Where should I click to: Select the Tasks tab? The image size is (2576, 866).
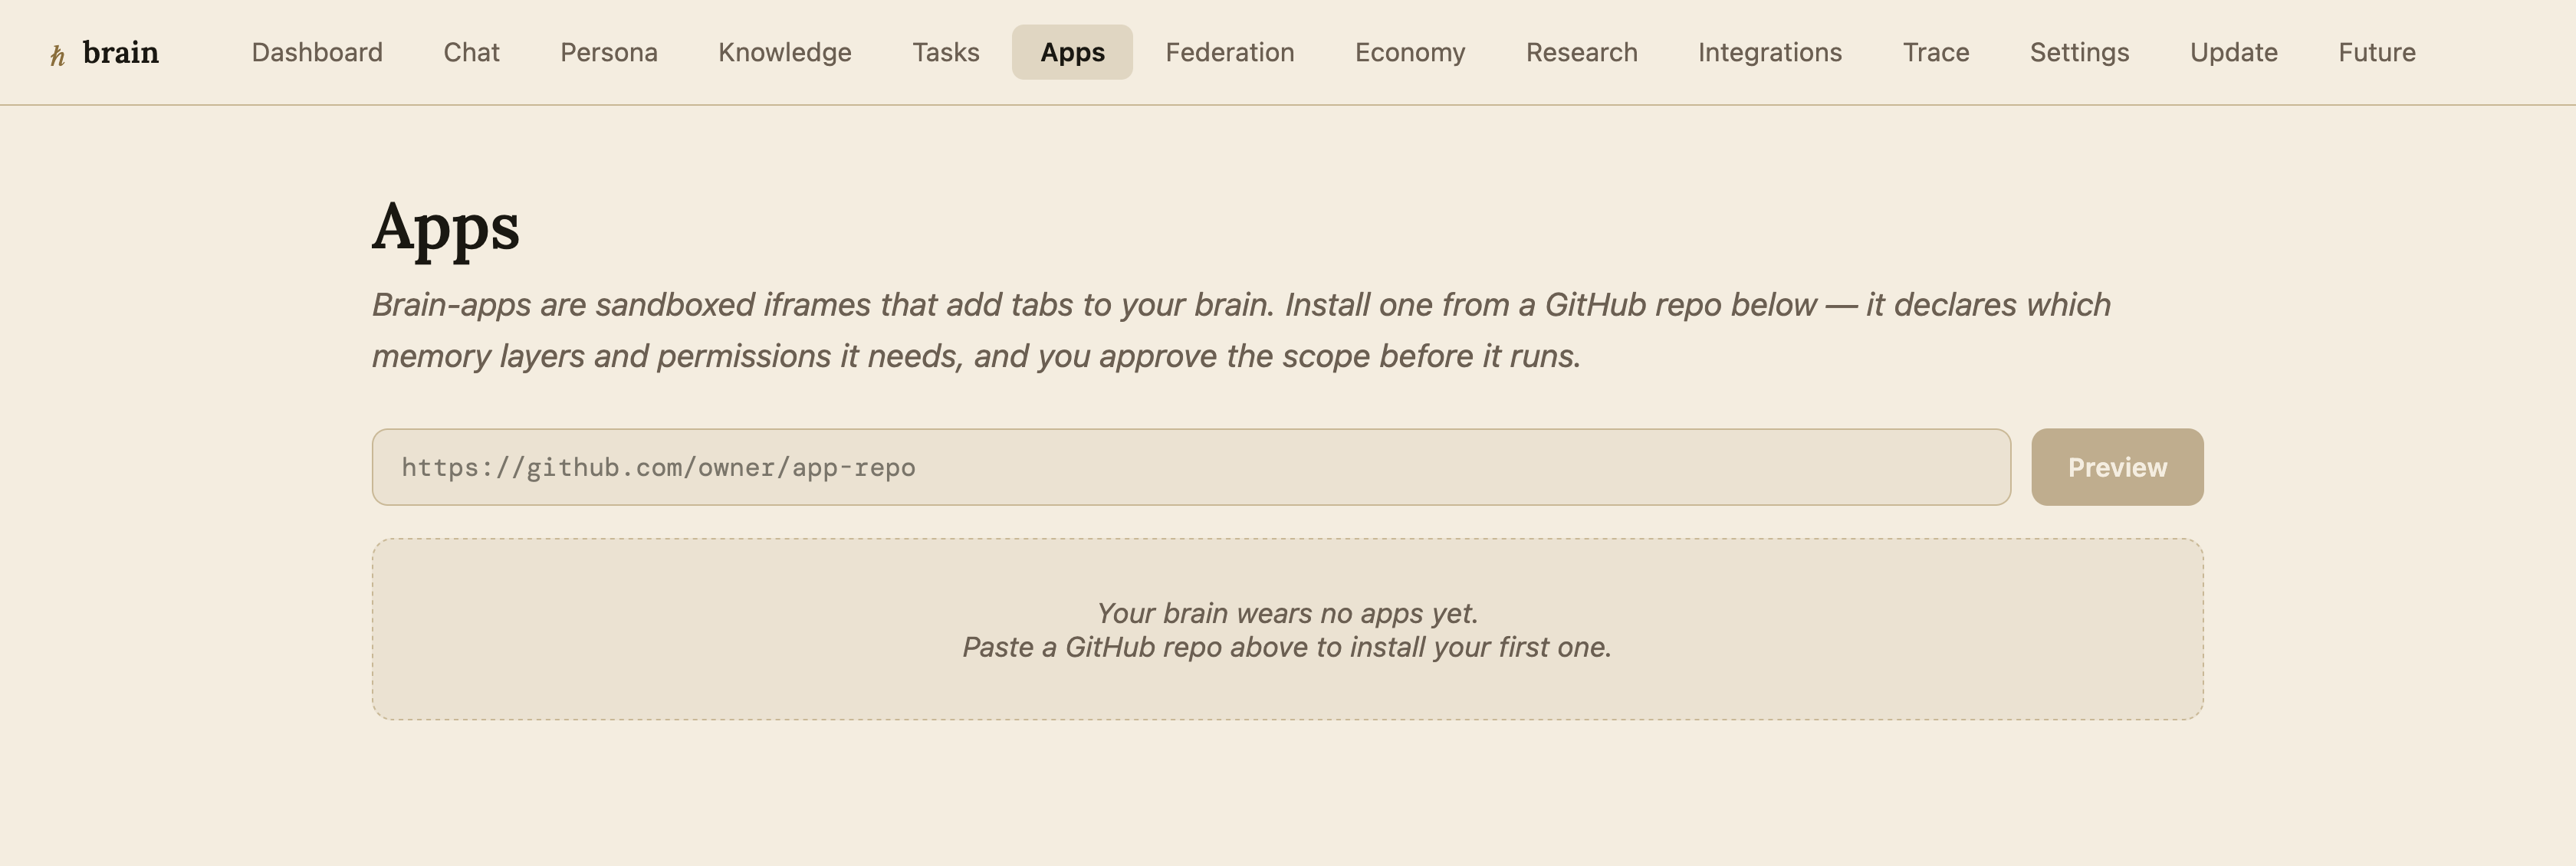[946, 52]
